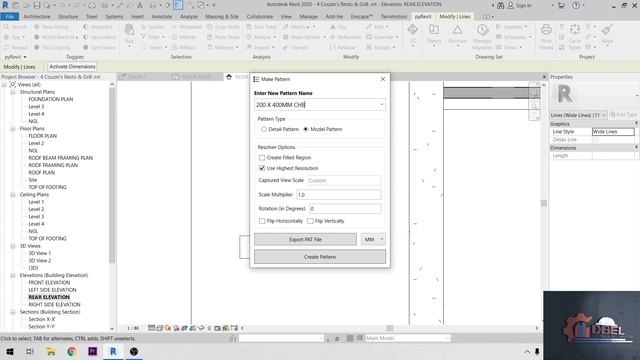Click the home icon on the Rear Elevation tab
Viewport: 640px width, 360px height.
point(229,77)
